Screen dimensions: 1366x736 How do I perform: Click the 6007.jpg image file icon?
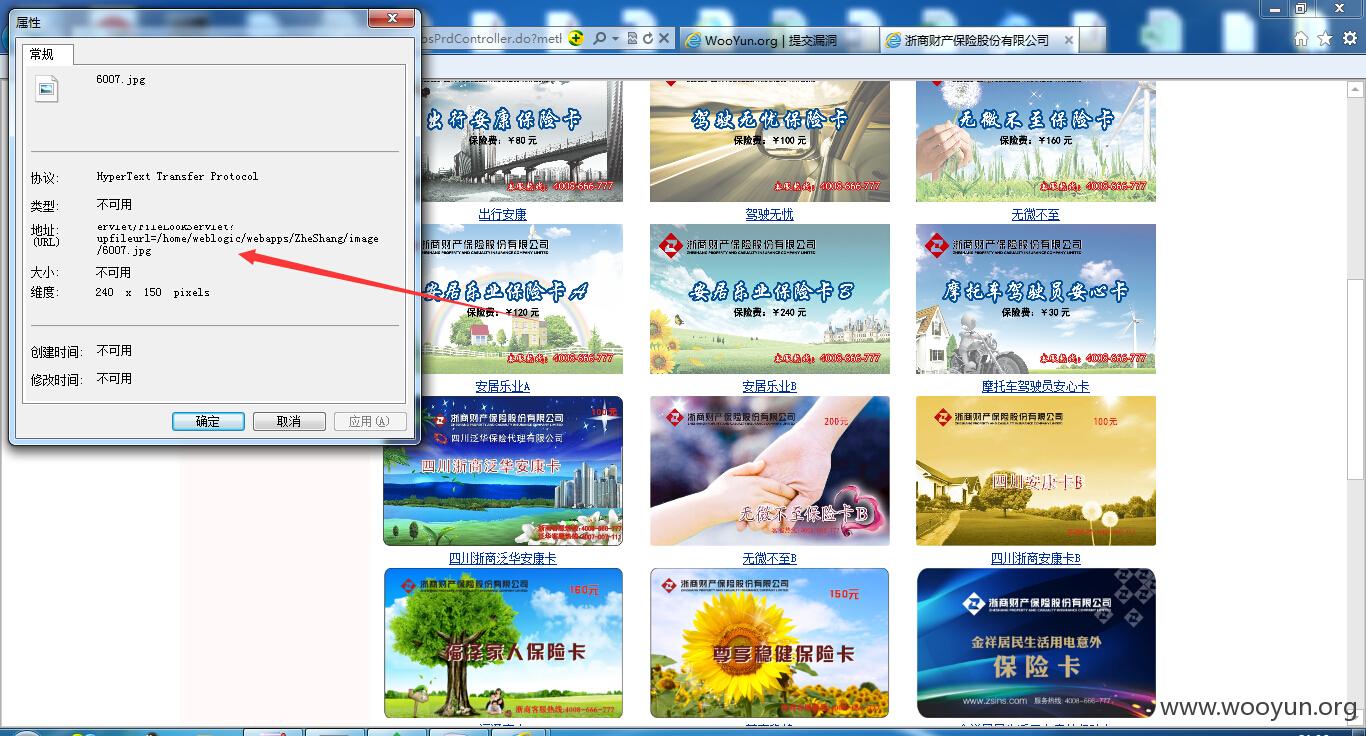coord(46,89)
